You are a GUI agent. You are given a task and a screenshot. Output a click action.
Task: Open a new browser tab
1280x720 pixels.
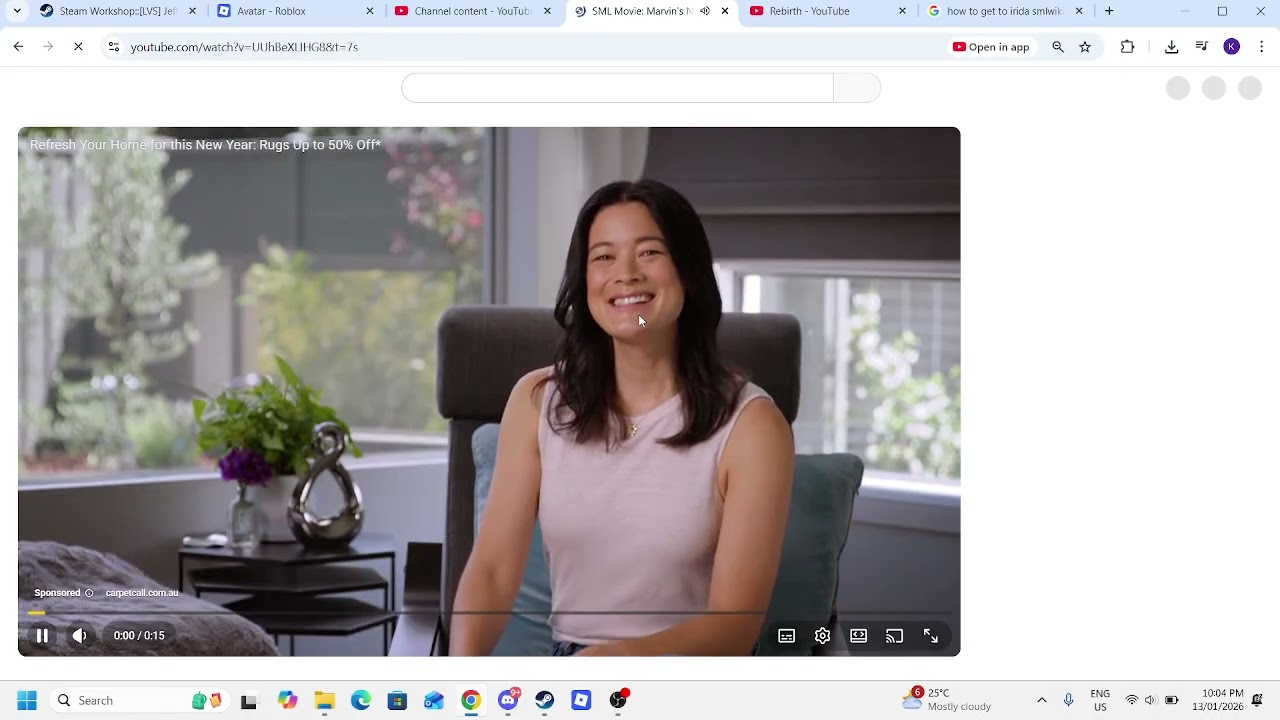tap(1109, 11)
